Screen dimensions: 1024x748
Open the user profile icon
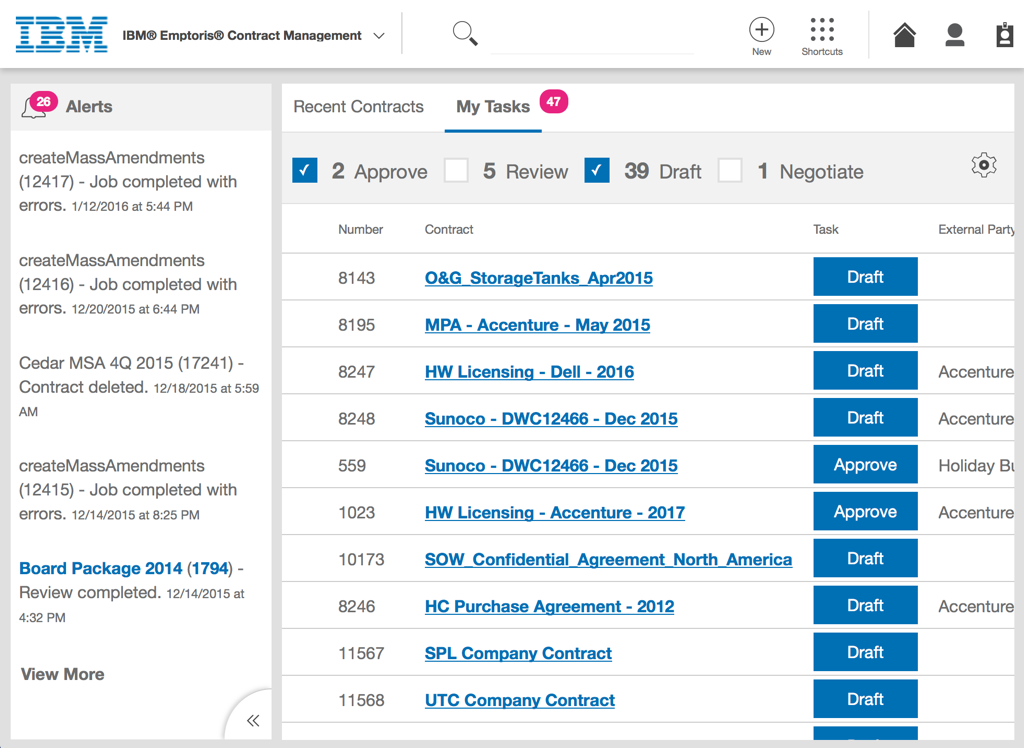[955, 35]
